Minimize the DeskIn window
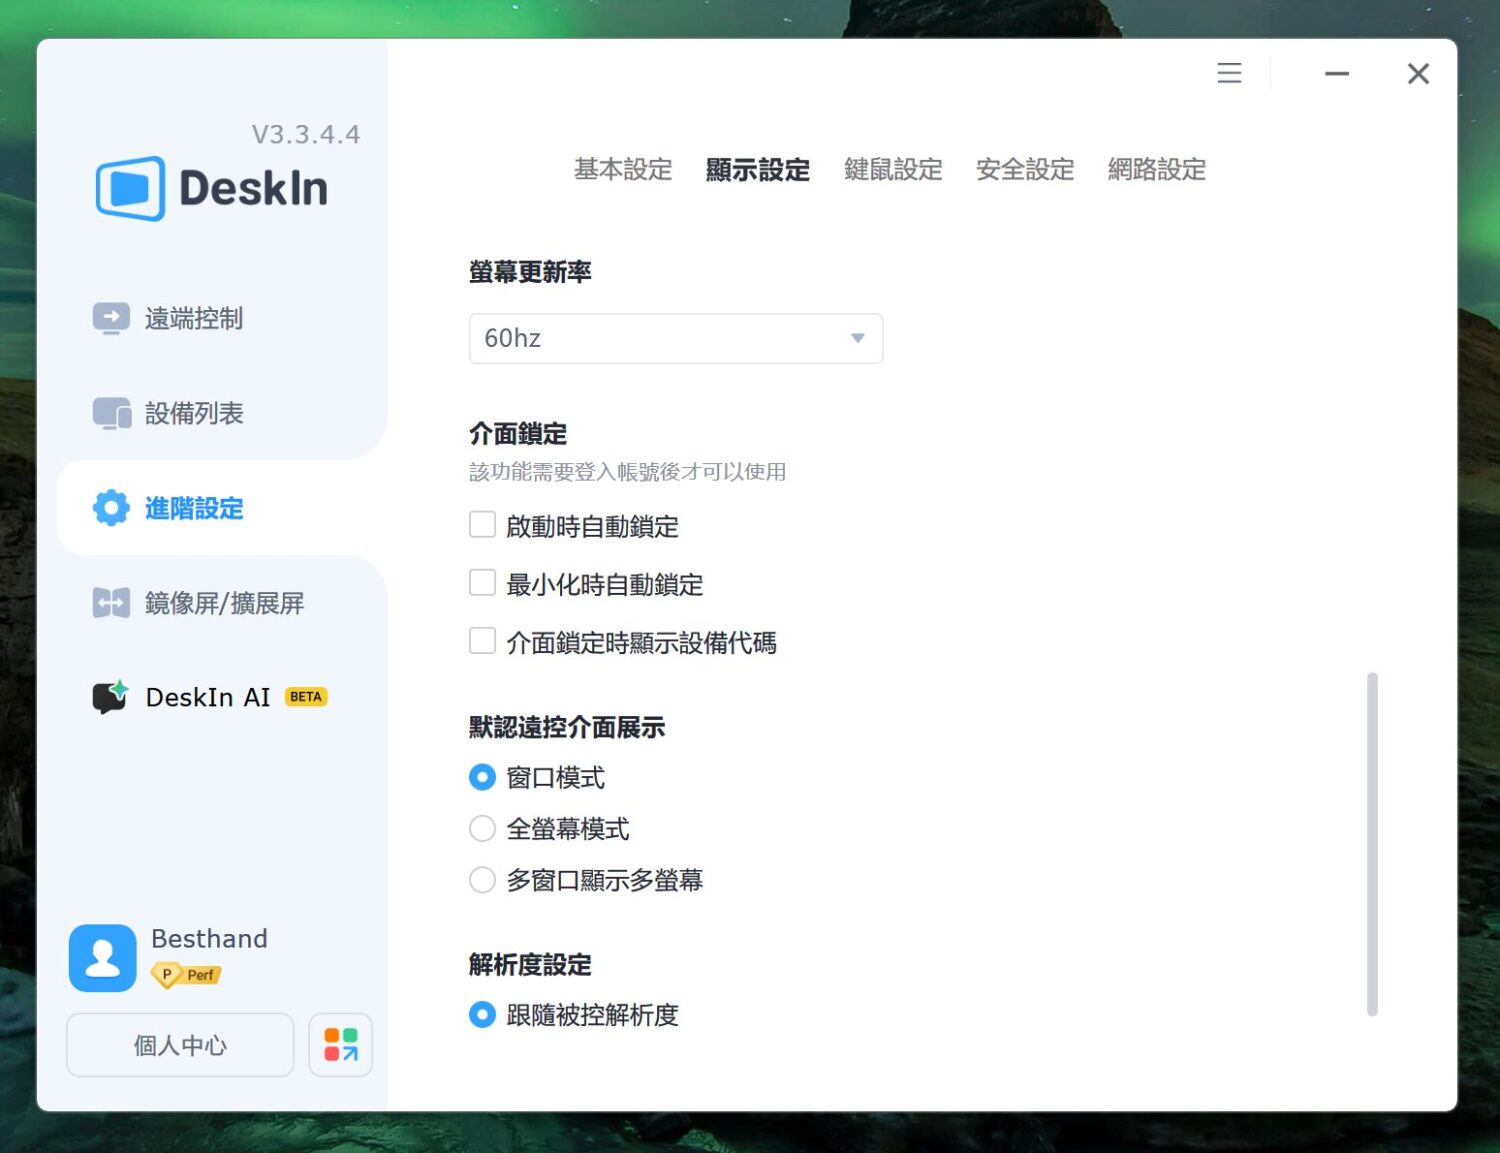The width and height of the screenshot is (1500, 1153). pos(1337,73)
